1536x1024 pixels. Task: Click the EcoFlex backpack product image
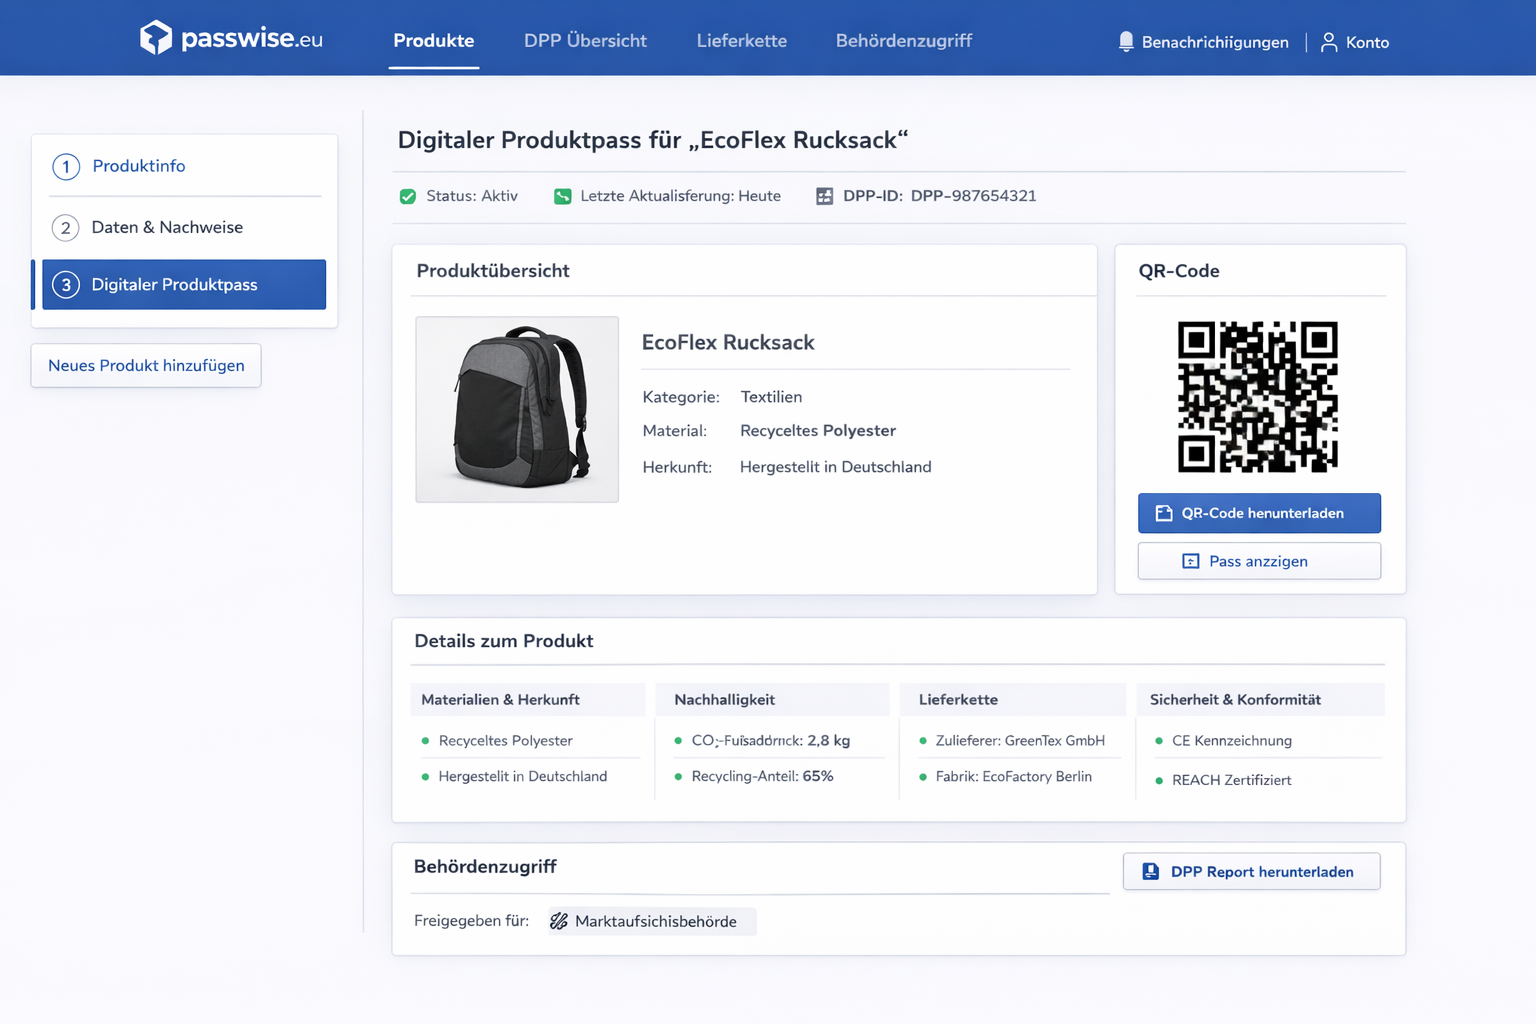click(x=517, y=409)
